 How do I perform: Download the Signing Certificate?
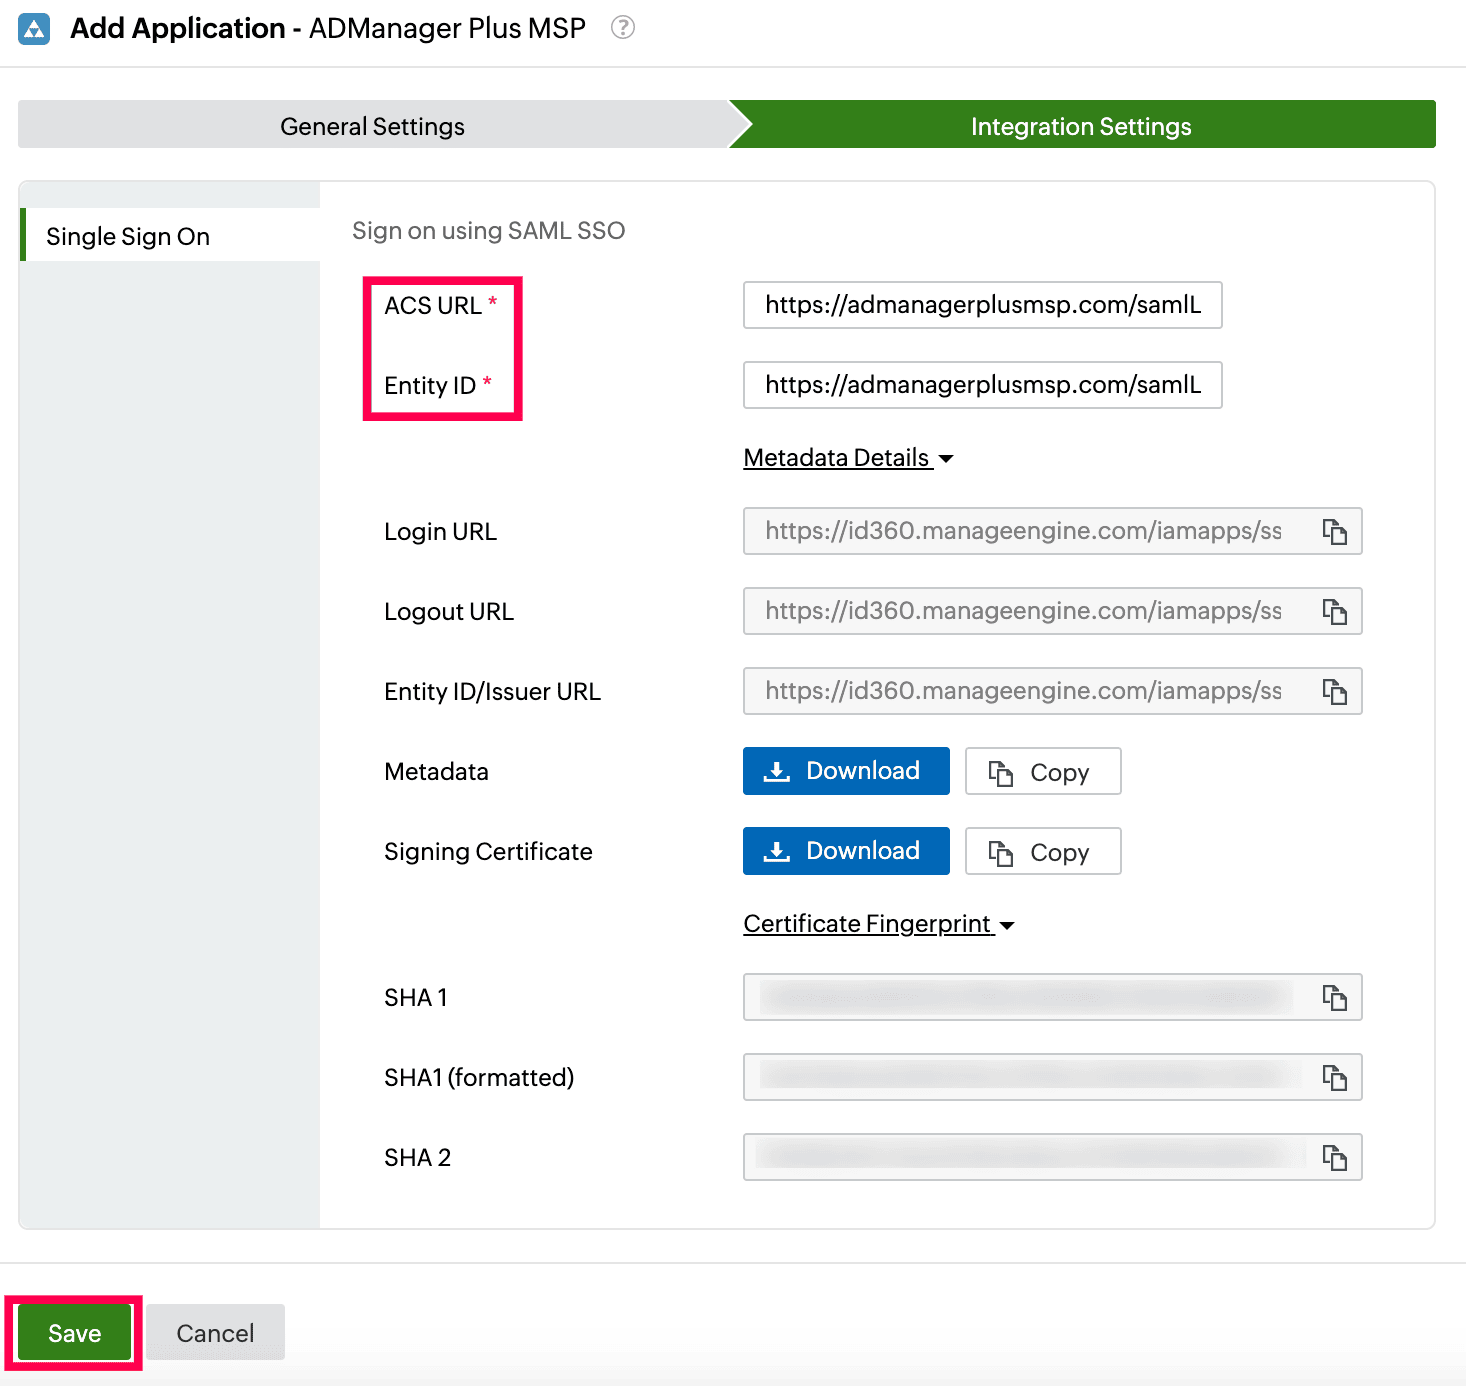(x=845, y=851)
